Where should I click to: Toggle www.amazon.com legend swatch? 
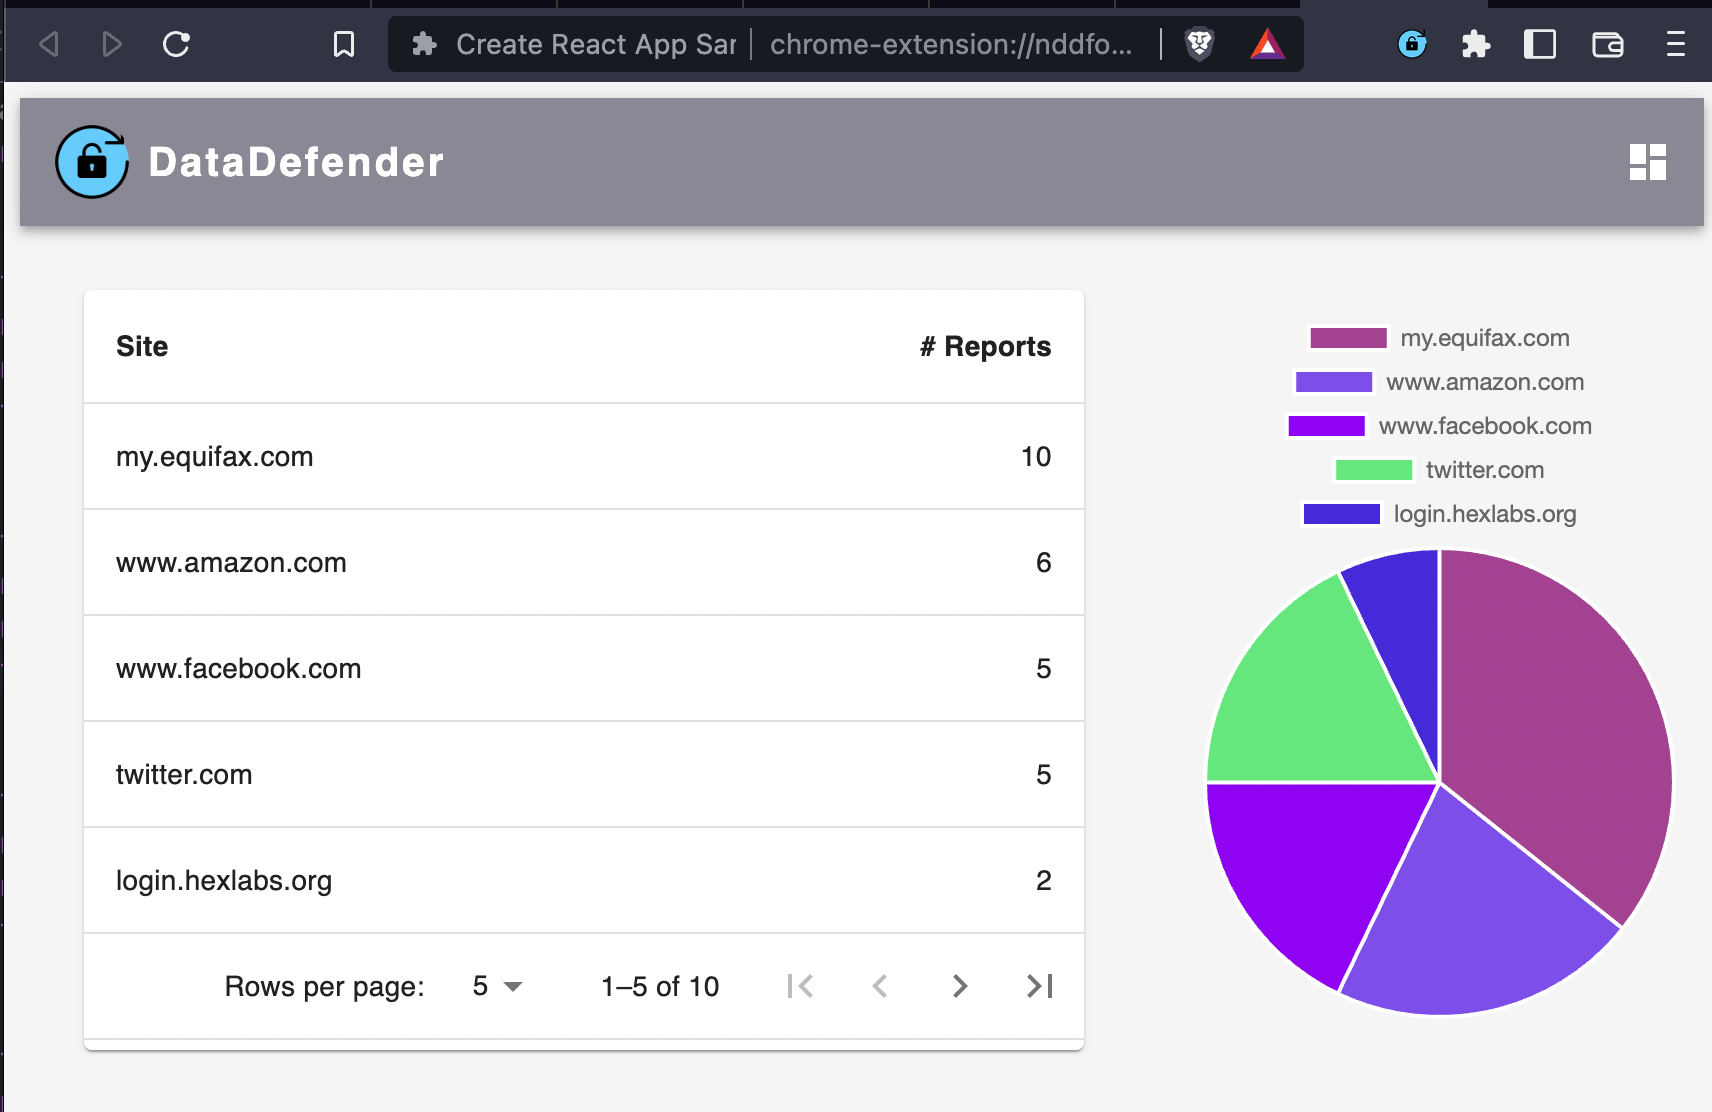(1334, 382)
